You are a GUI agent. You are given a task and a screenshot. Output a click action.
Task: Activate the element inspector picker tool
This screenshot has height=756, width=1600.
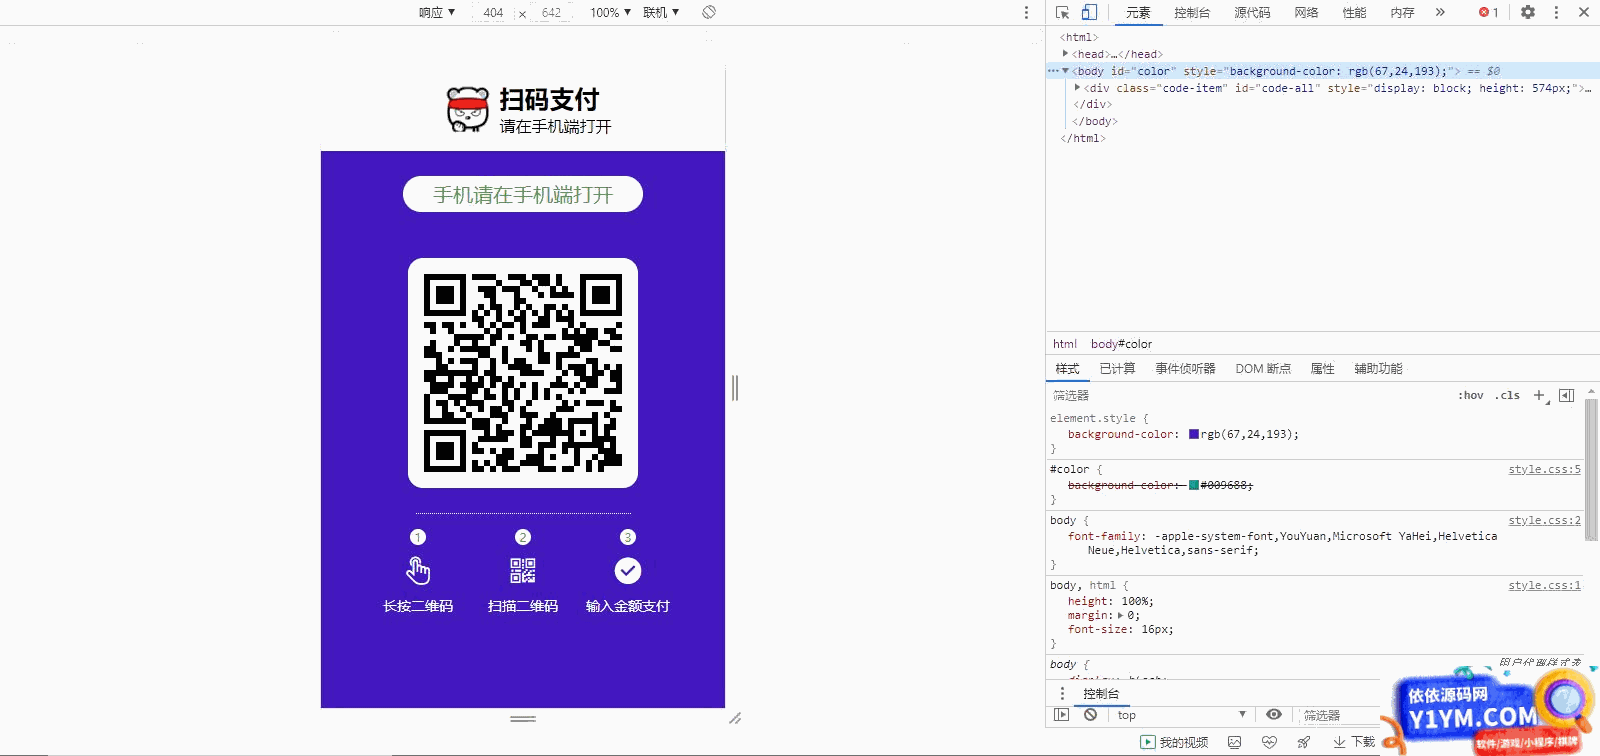(1062, 12)
